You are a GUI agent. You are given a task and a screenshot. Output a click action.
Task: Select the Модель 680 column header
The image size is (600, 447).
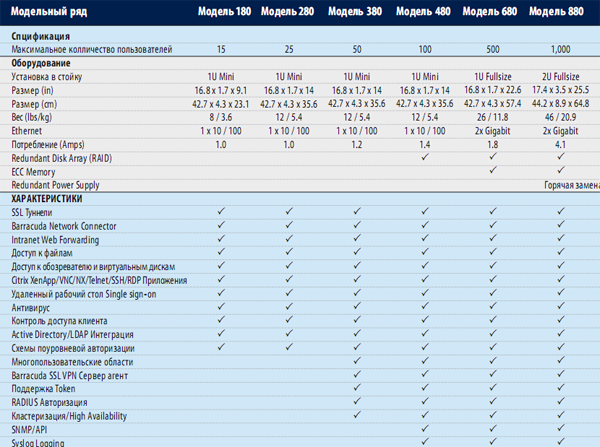pos(490,11)
